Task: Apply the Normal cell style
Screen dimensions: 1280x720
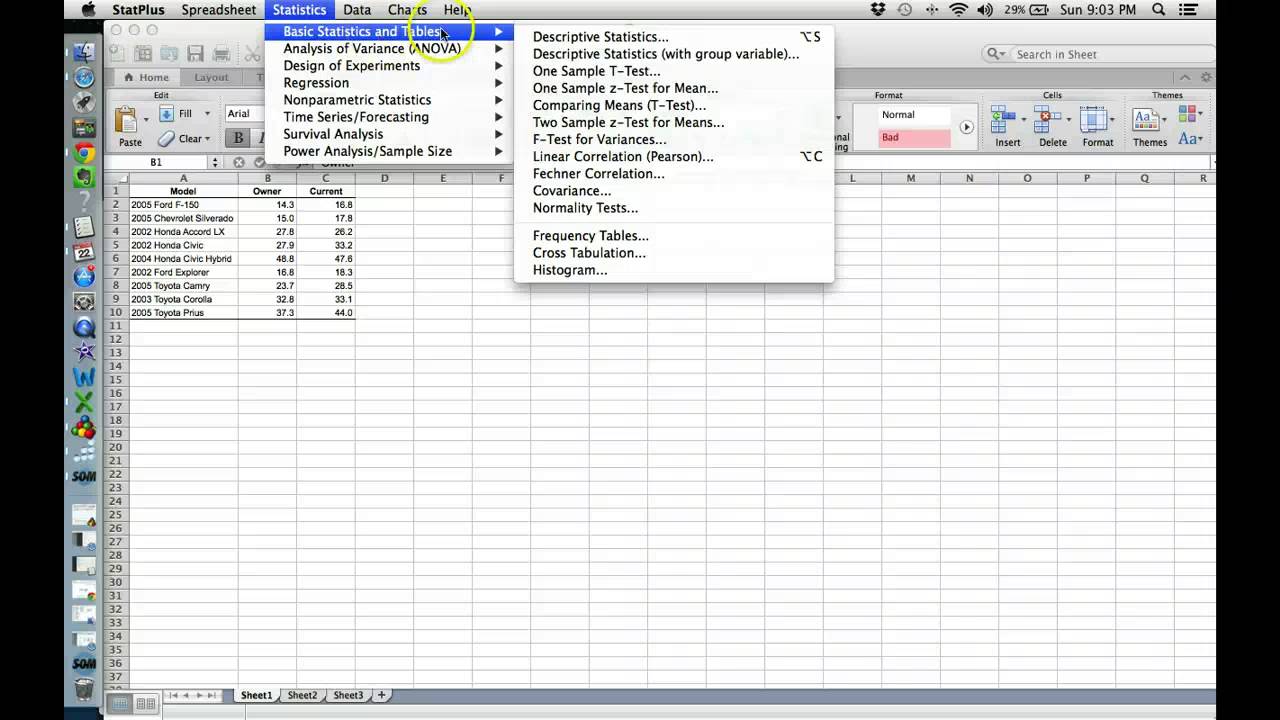Action: click(915, 115)
